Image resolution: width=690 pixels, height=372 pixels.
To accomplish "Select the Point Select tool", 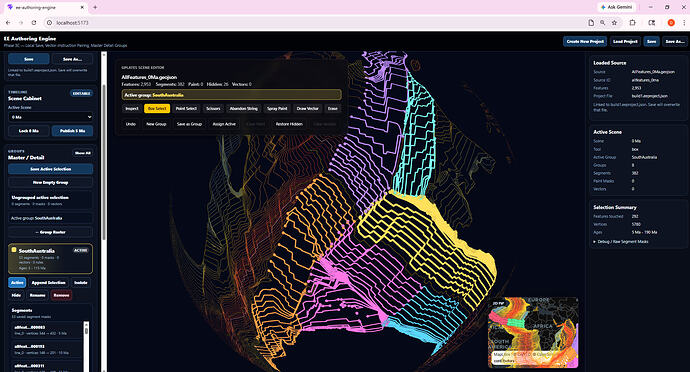I will pos(186,108).
